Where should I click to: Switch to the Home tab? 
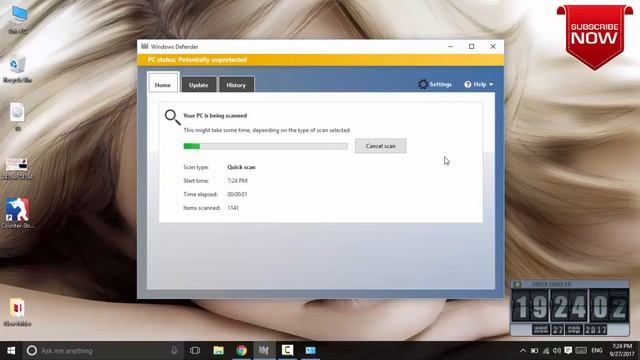[x=163, y=84]
